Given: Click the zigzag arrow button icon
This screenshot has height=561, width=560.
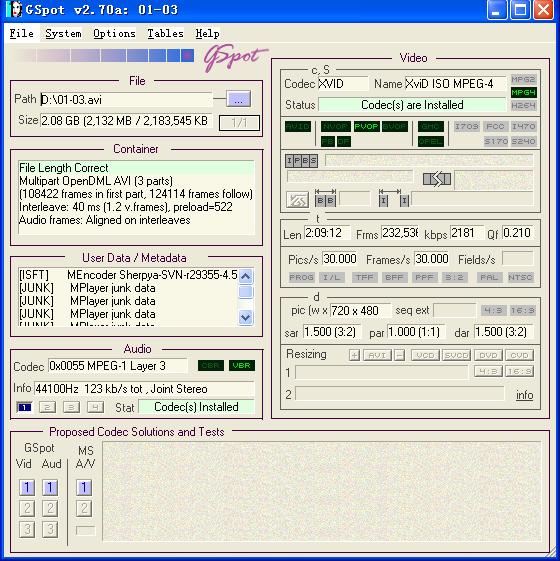Looking at the screenshot, I should coord(297,200).
